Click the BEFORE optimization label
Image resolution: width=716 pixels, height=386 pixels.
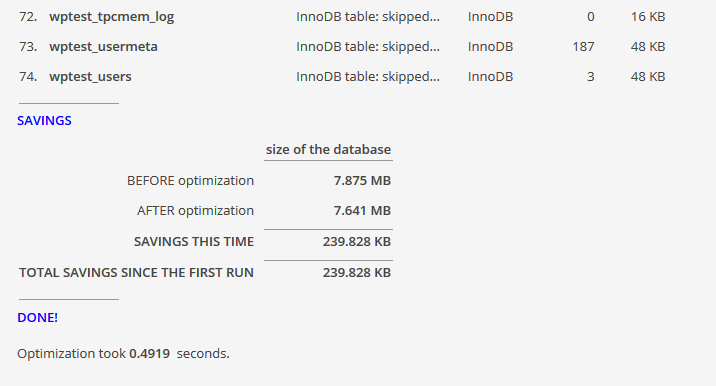pyautogui.click(x=190, y=180)
